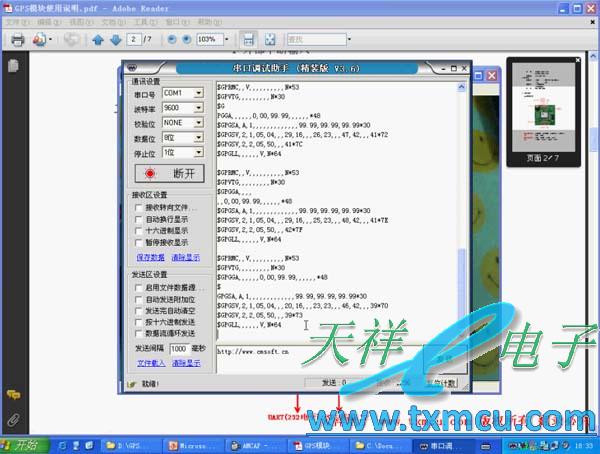Enable the 接收转向文件 checkbox
Image resolution: width=600 pixels, height=454 pixels.
139,208
